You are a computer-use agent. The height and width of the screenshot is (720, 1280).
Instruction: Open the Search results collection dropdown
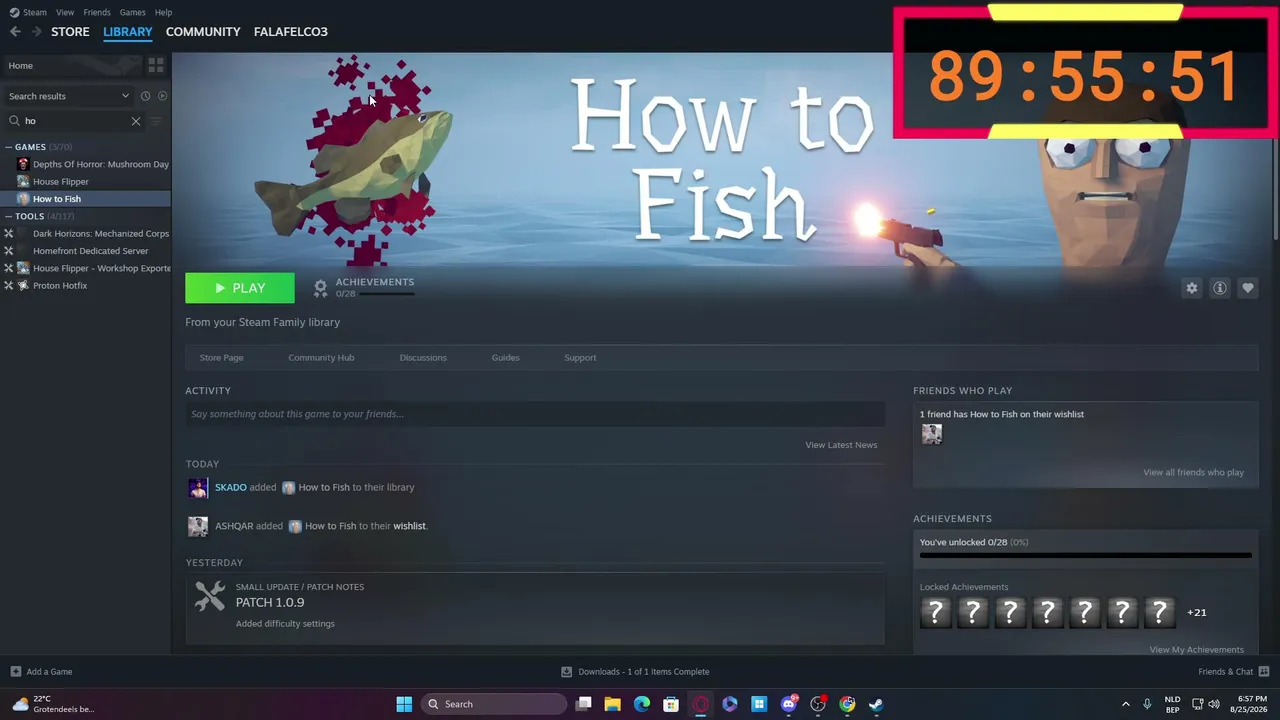68,96
